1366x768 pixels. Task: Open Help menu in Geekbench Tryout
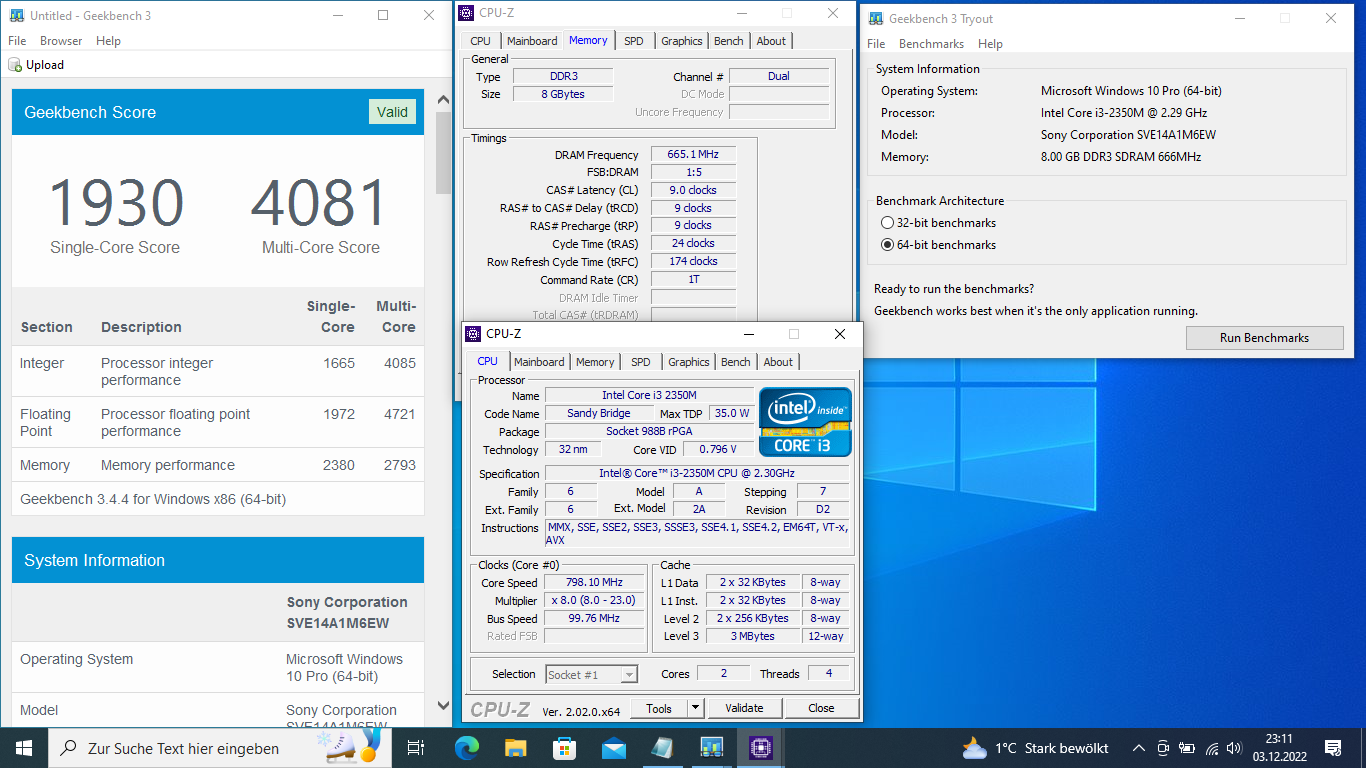pyautogui.click(x=990, y=44)
